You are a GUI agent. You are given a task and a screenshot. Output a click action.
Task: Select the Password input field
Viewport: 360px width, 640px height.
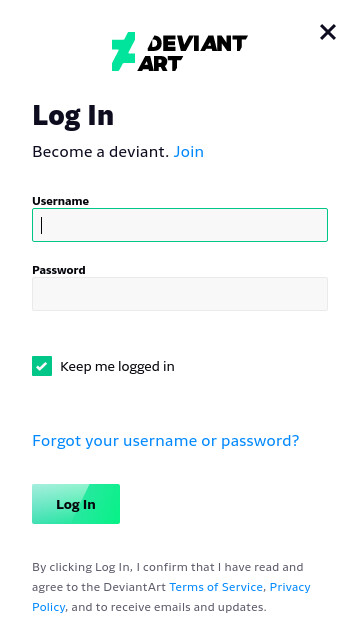pos(180,294)
